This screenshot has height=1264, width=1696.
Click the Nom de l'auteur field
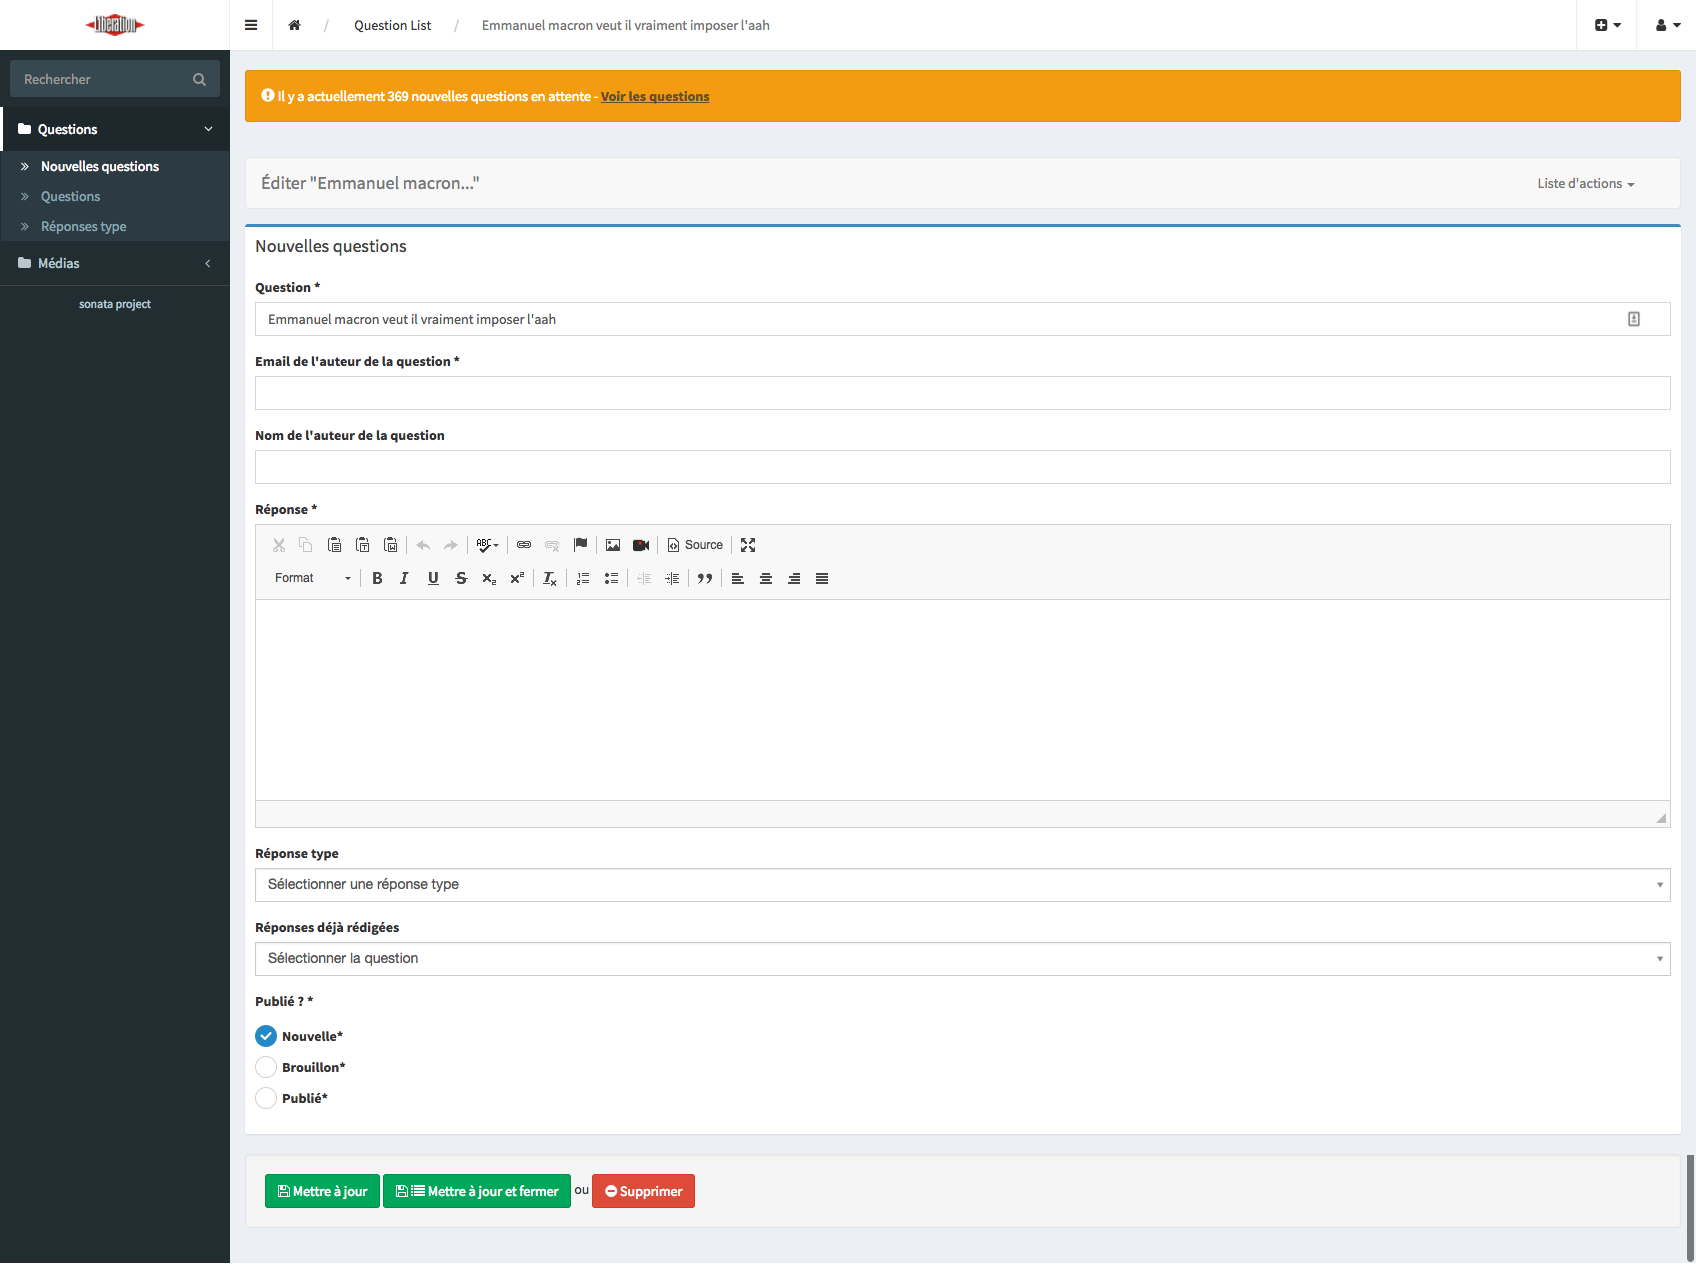click(963, 467)
